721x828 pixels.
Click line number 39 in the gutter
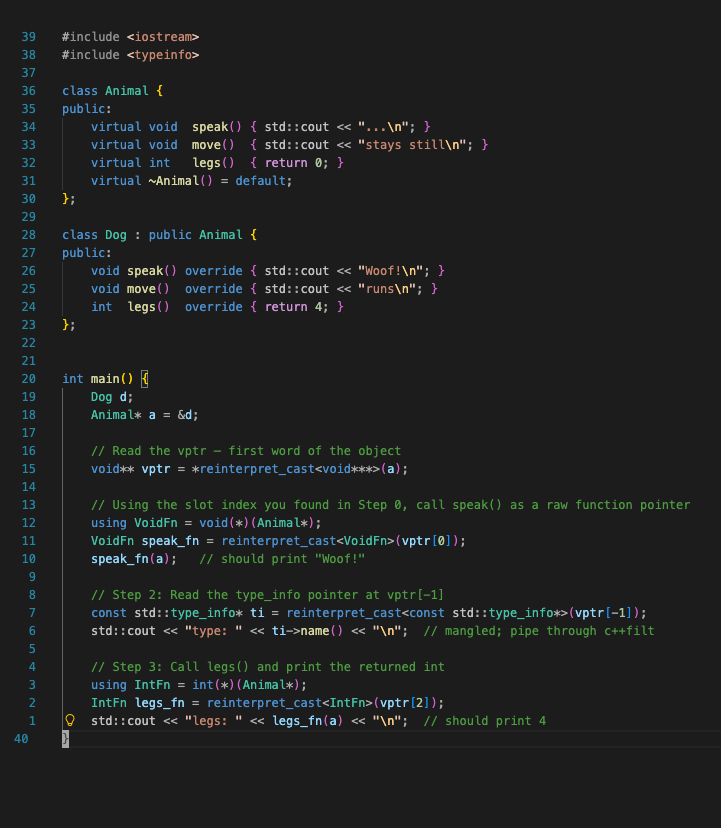pyautogui.click(x=29, y=37)
